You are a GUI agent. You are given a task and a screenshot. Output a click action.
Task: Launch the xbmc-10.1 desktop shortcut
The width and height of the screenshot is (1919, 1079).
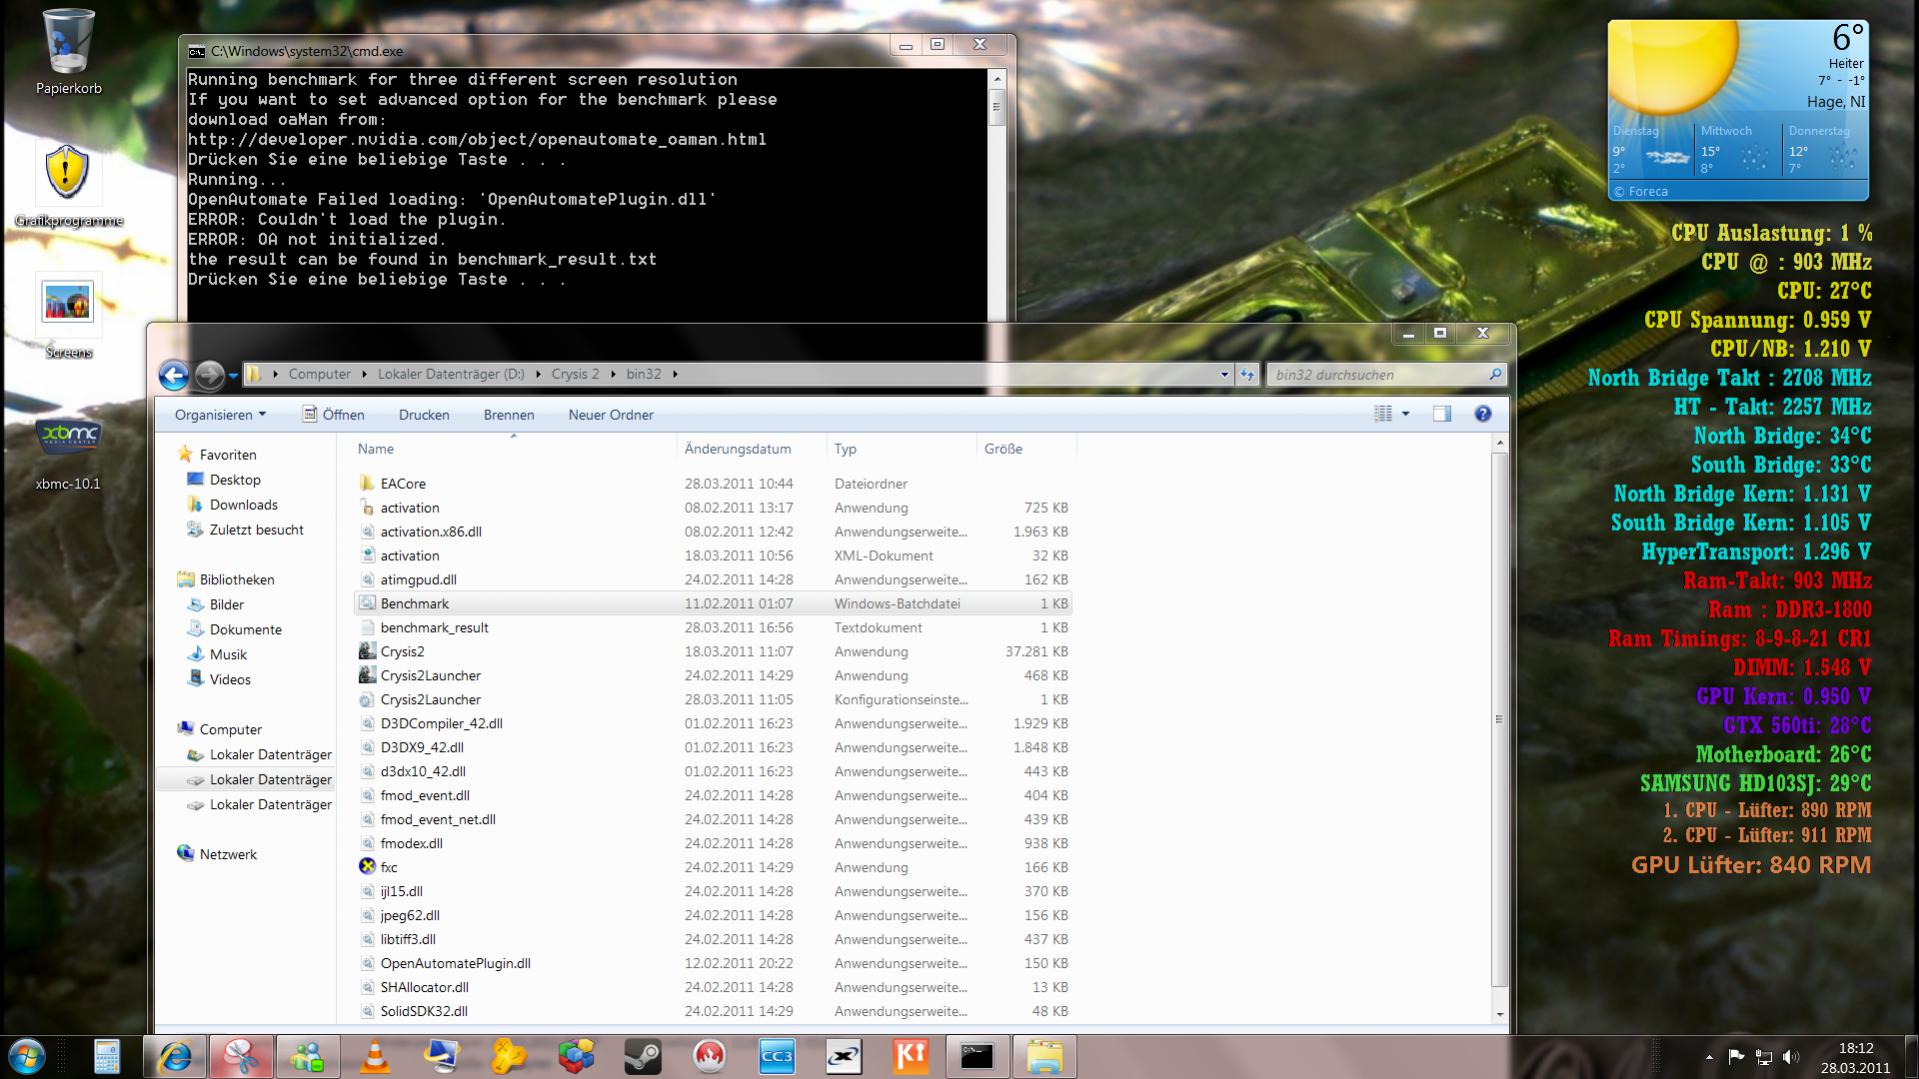click(x=68, y=453)
